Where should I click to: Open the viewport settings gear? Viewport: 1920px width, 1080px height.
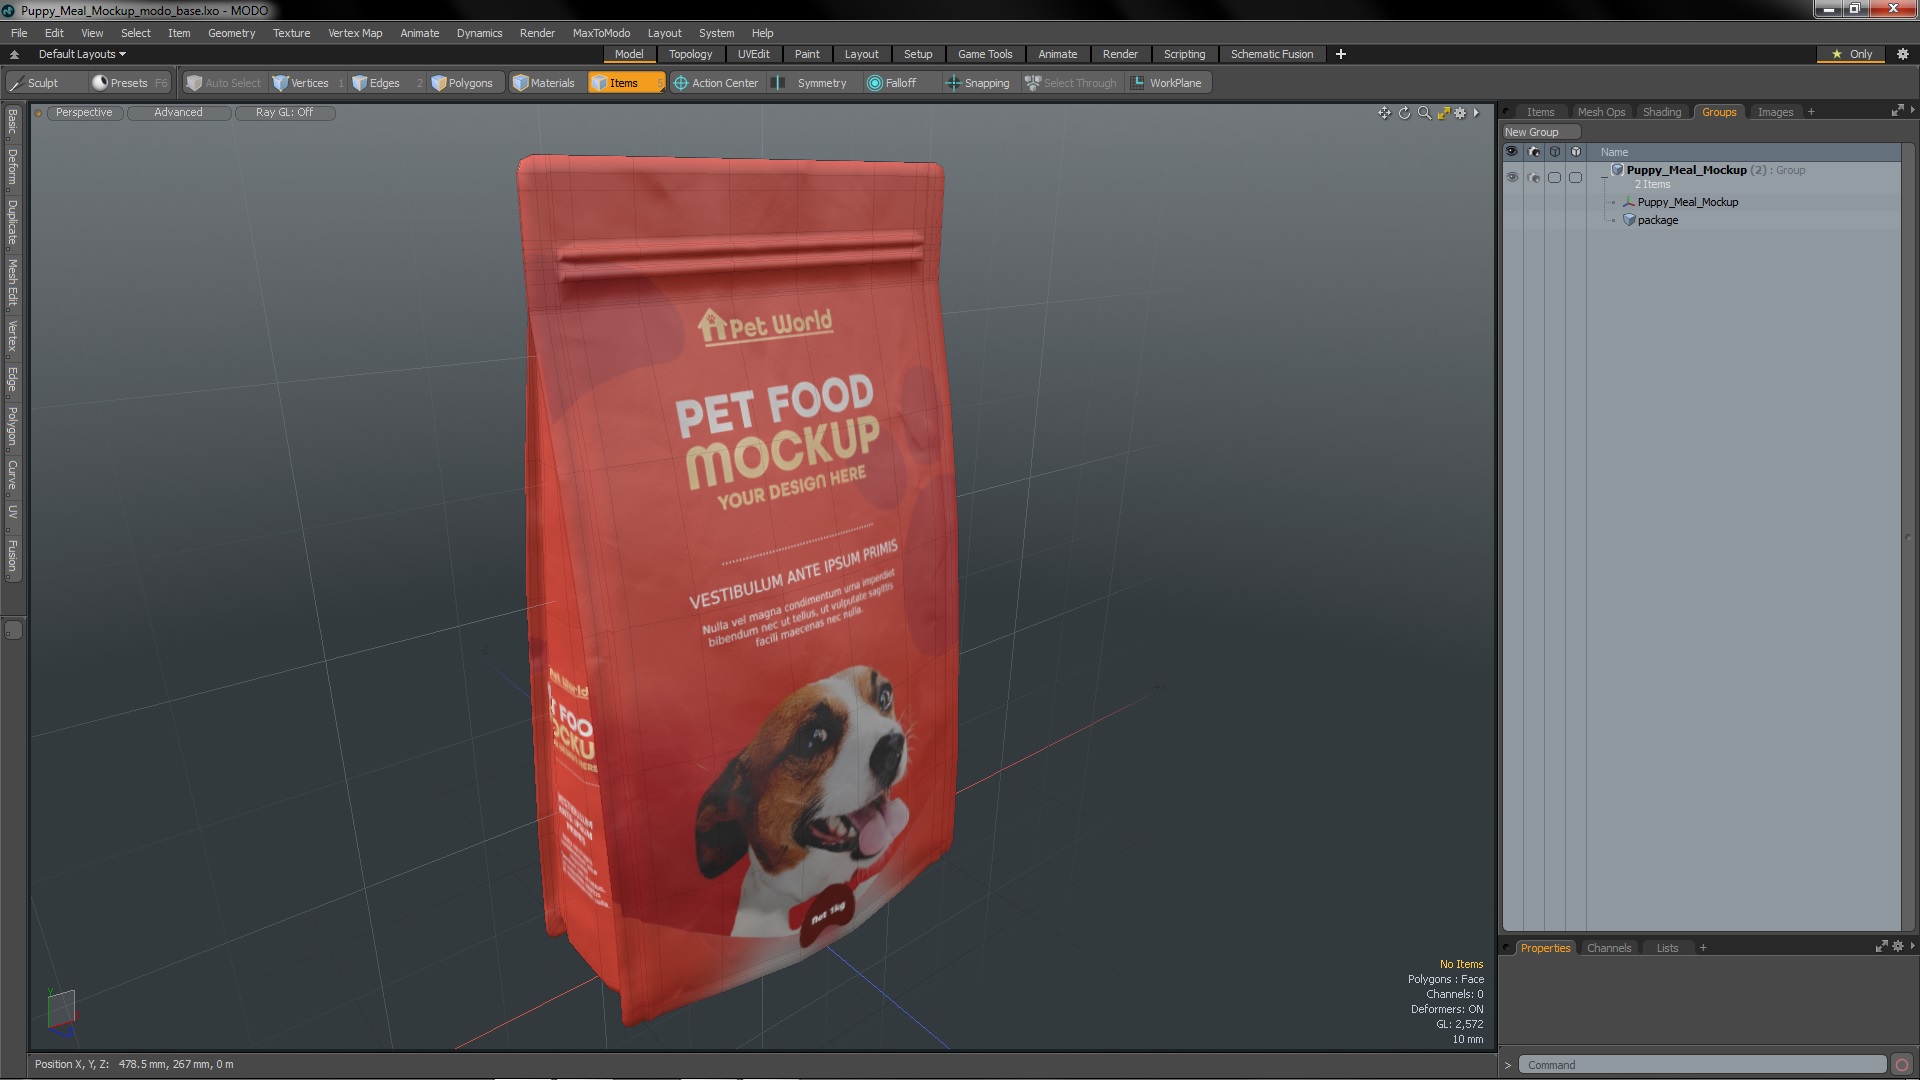pos(1460,113)
